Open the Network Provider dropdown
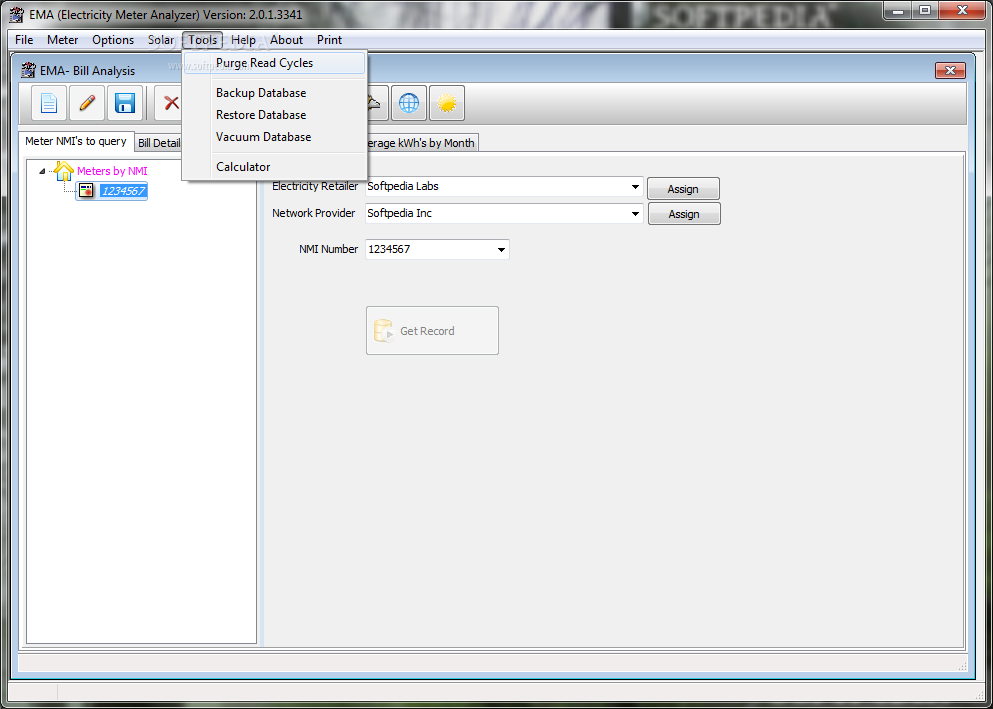Viewport: 993px width, 709px height. pos(635,213)
